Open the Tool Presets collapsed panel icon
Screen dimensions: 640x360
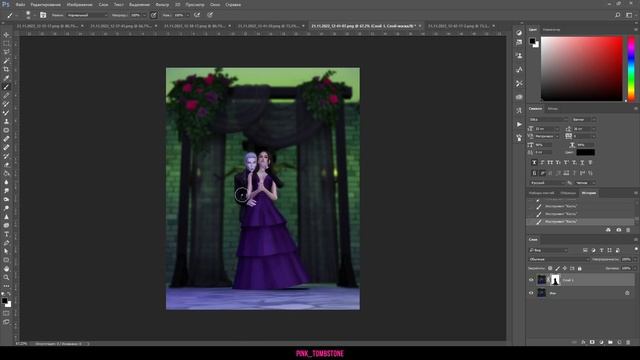519,83
